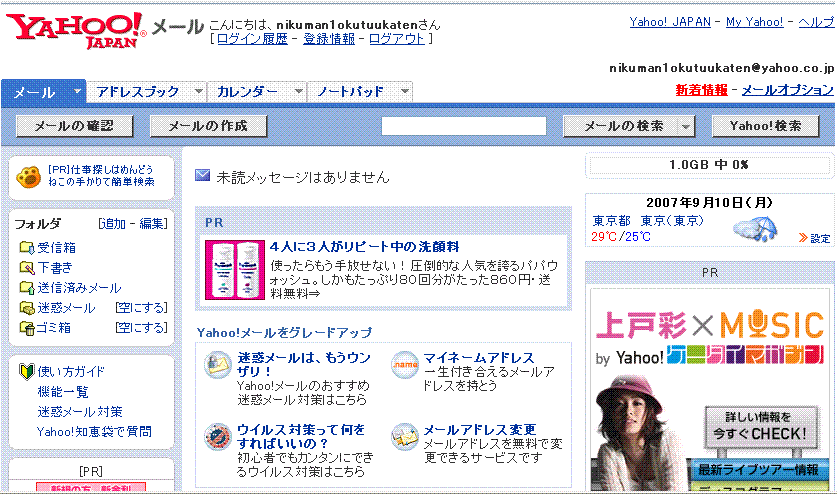
Task: Open the メールオプション link
Action: click(787, 90)
